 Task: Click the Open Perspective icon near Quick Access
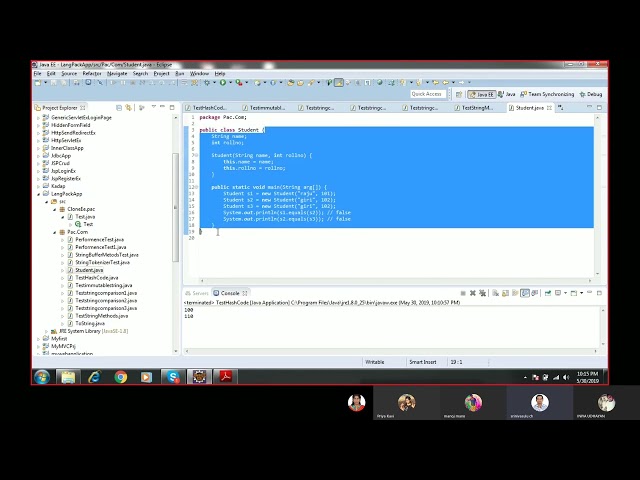[459, 94]
